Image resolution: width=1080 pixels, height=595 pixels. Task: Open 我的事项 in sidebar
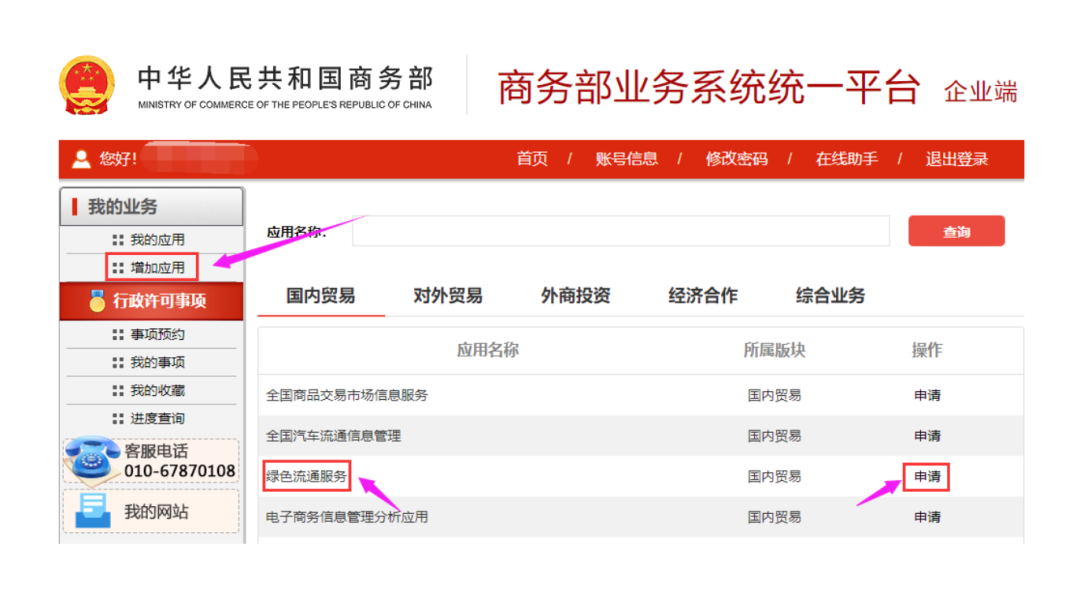click(x=158, y=362)
